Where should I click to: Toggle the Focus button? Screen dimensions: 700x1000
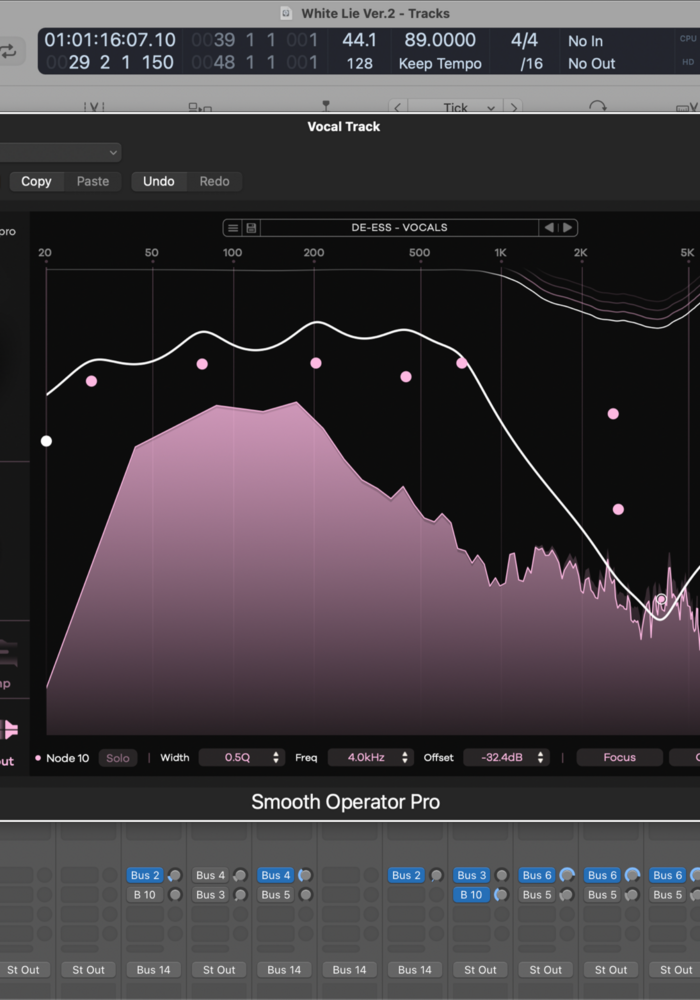pos(619,758)
